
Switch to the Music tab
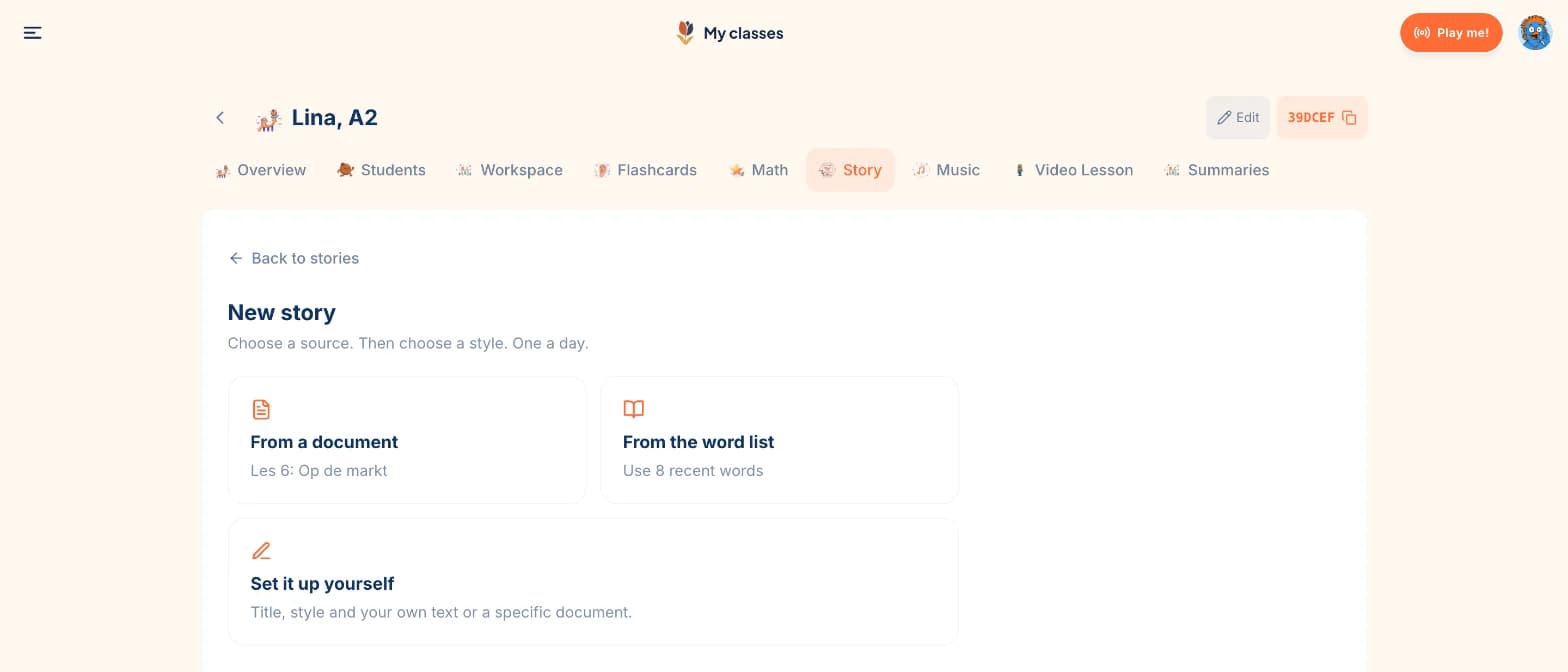(x=947, y=170)
